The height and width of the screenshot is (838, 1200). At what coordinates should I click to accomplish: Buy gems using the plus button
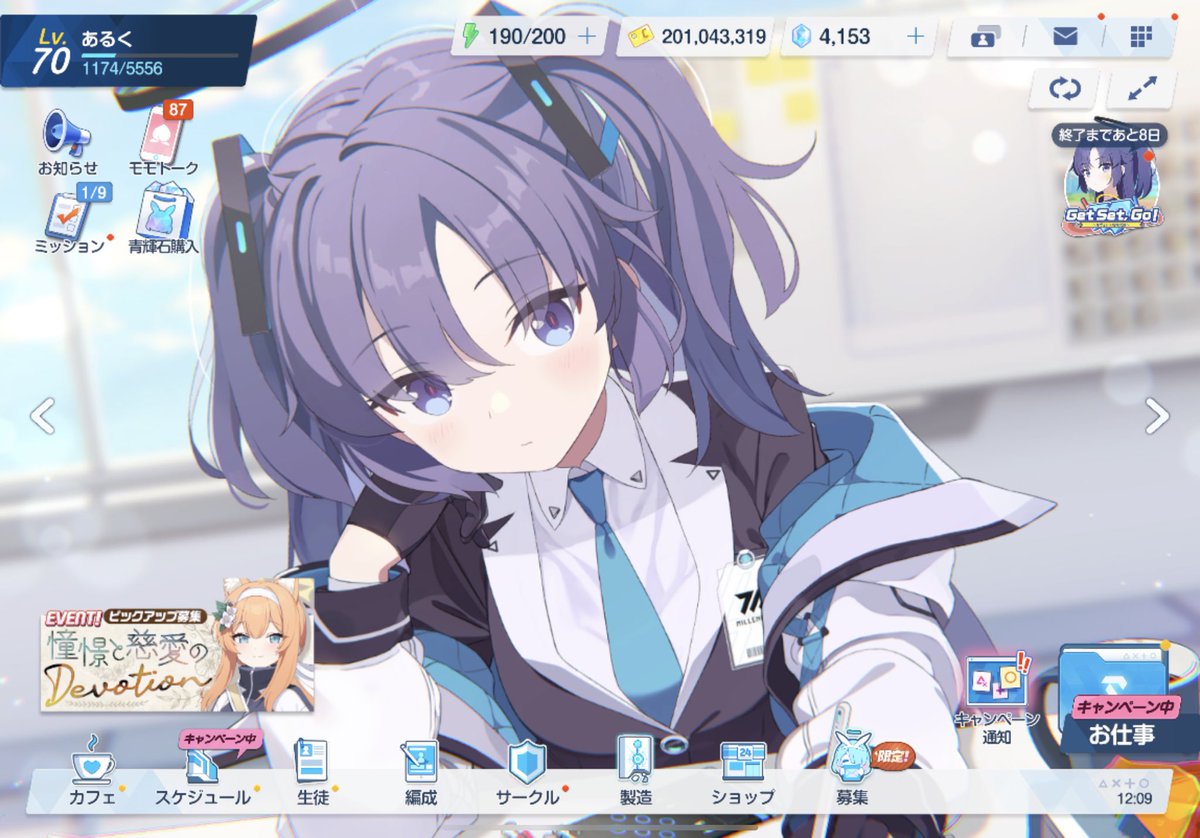coord(915,38)
